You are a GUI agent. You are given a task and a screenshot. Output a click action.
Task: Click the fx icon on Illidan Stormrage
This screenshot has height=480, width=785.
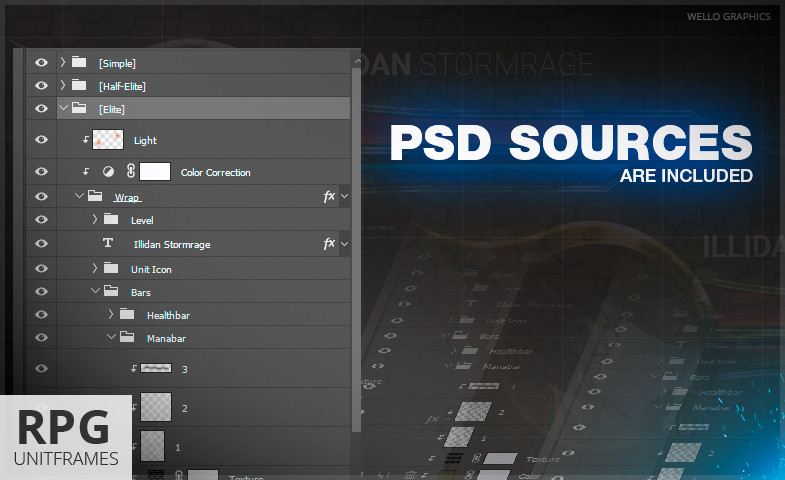pos(329,244)
